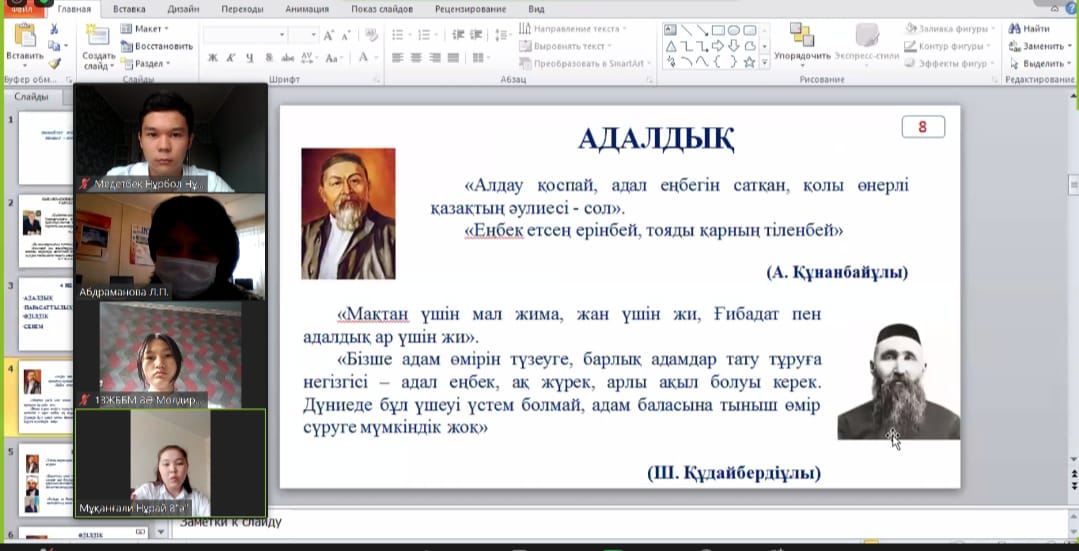The width and height of the screenshot is (1079, 551).
Task: Toggle bold (Ж) formatting
Action: point(213,58)
